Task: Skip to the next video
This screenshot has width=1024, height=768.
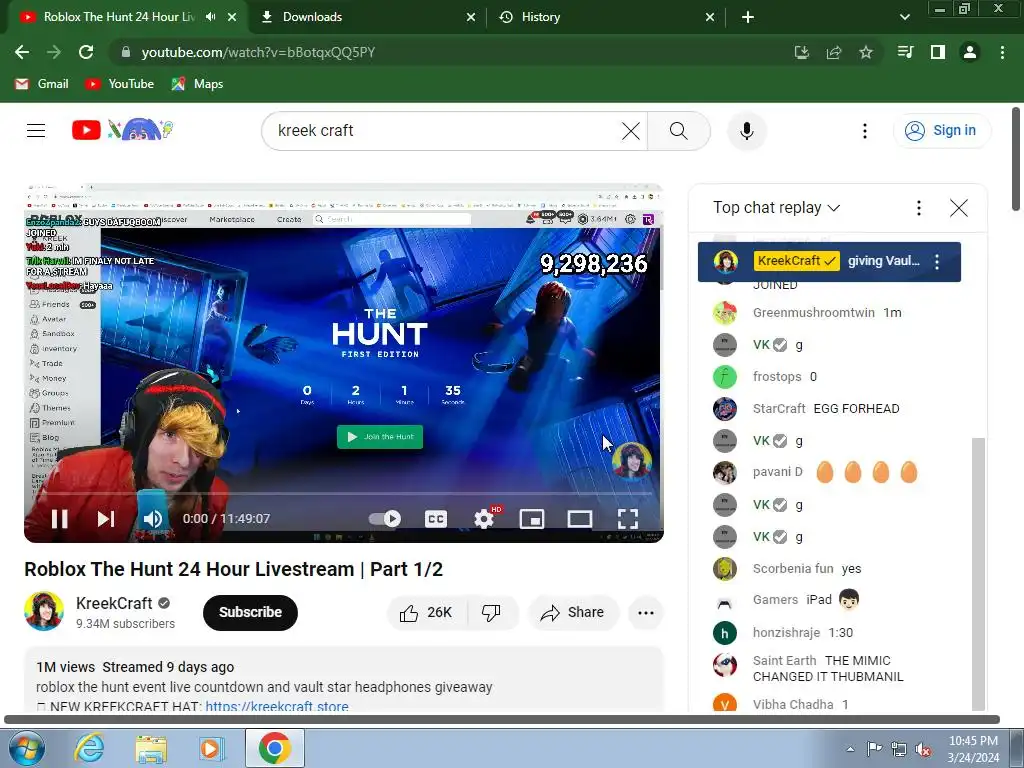Action: pos(106,519)
